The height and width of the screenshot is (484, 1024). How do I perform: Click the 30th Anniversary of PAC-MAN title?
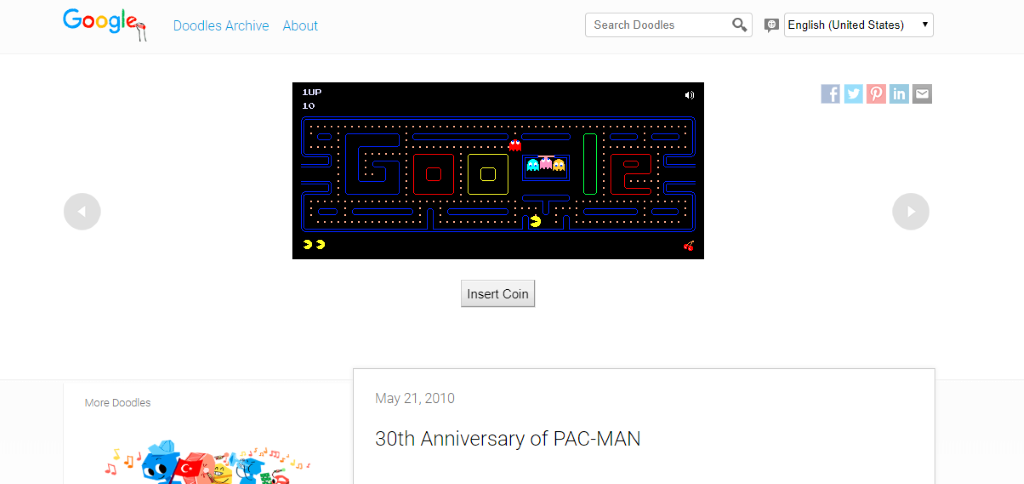[507, 438]
